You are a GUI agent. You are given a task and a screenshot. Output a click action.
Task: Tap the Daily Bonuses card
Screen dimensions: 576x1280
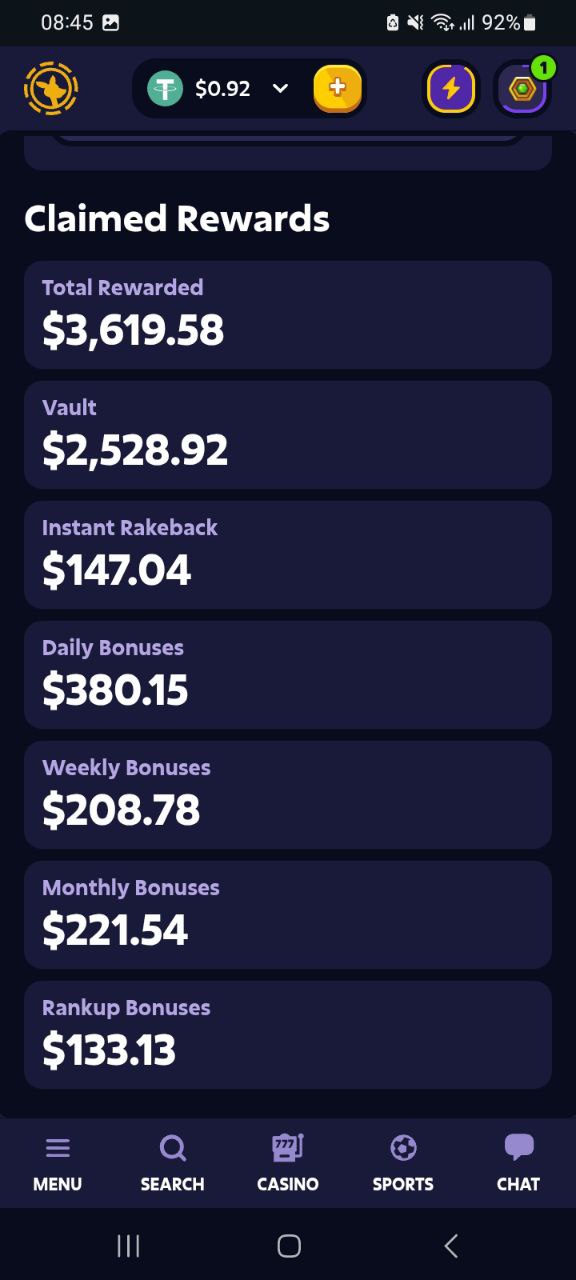[x=288, y=675]
